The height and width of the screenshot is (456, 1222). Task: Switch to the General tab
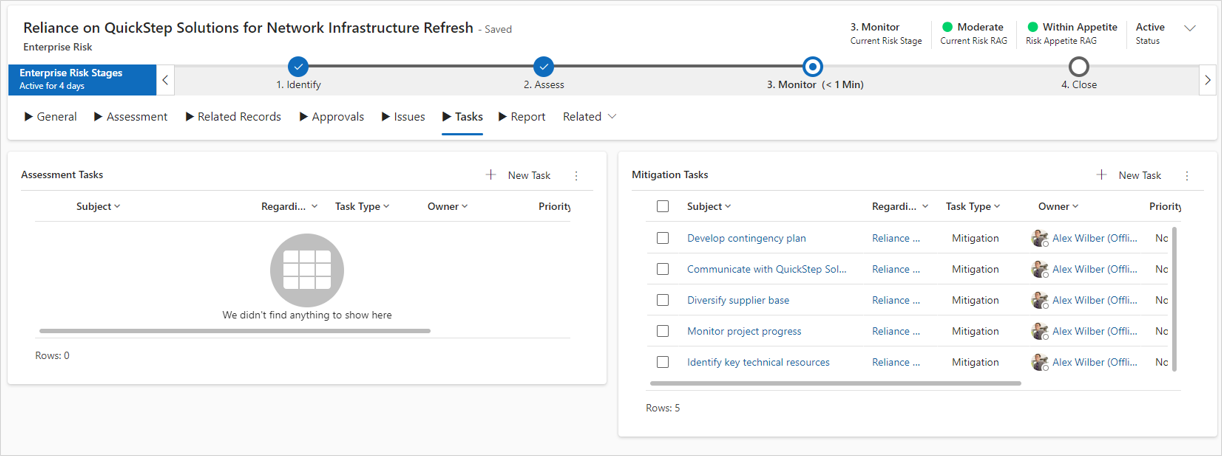(50, 117)
